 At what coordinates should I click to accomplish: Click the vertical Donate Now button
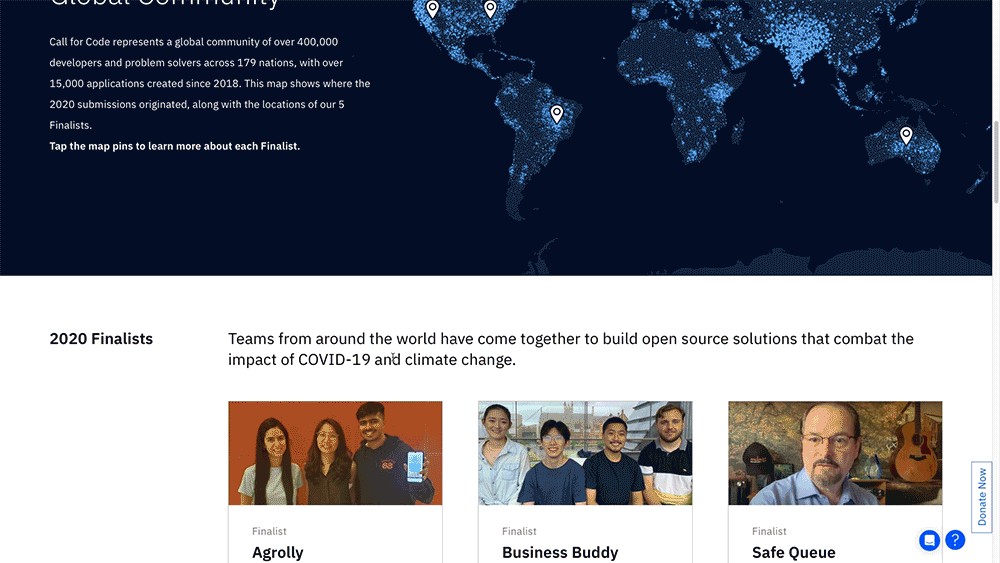[982, 497]
